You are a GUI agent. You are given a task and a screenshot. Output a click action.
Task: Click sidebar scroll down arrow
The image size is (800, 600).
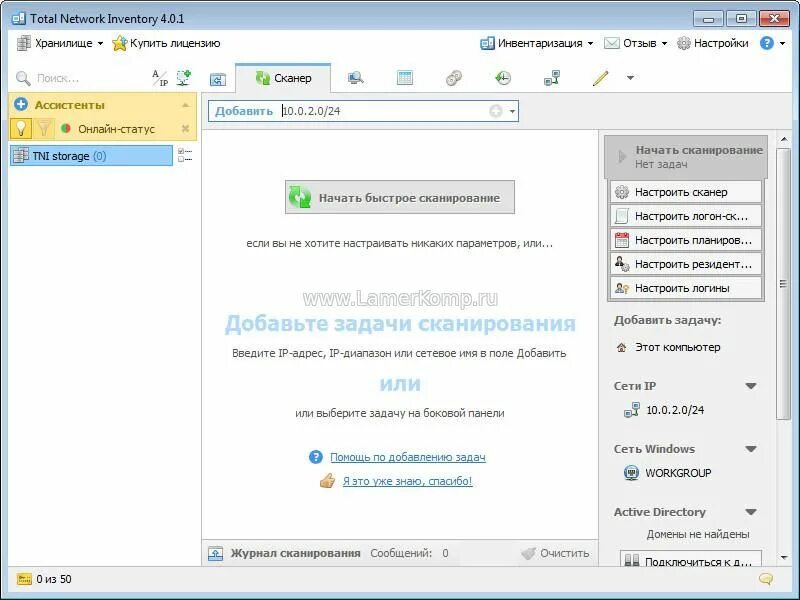pos(784,558)
